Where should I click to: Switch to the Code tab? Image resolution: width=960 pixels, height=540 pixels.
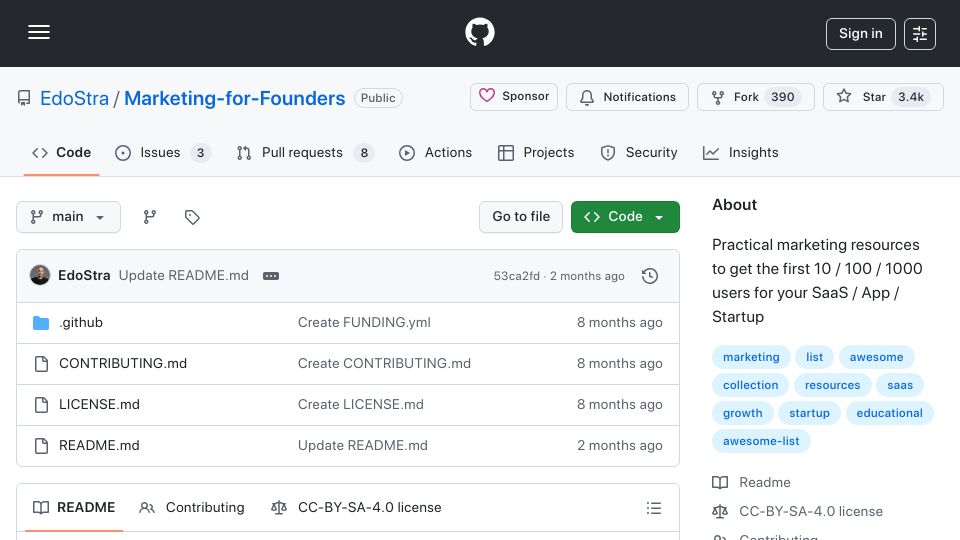point(61,152)
